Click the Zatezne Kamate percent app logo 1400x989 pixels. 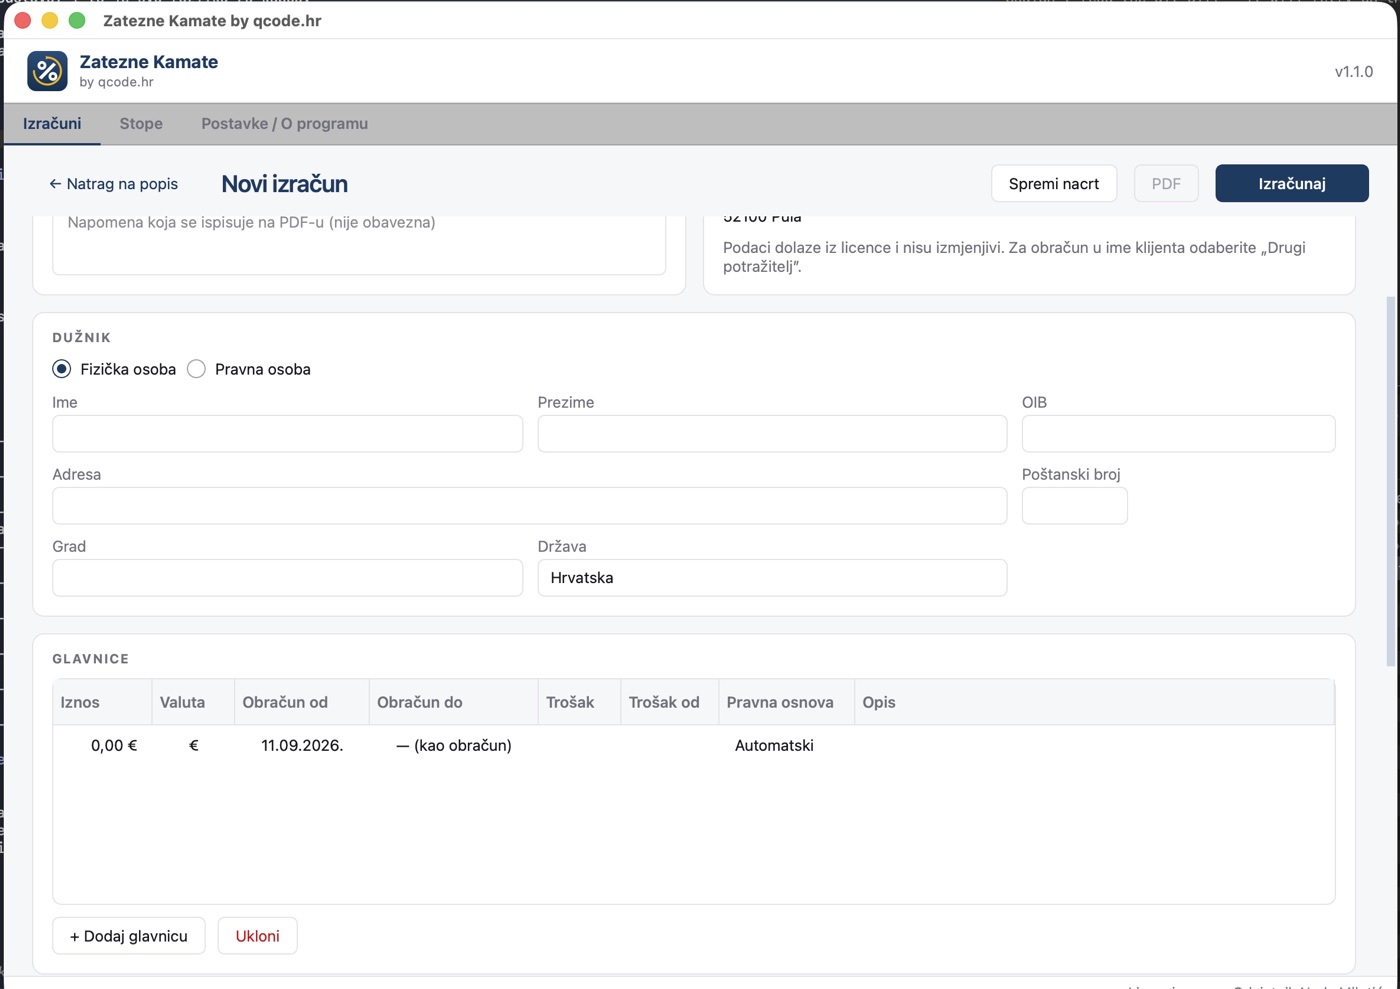47,71
